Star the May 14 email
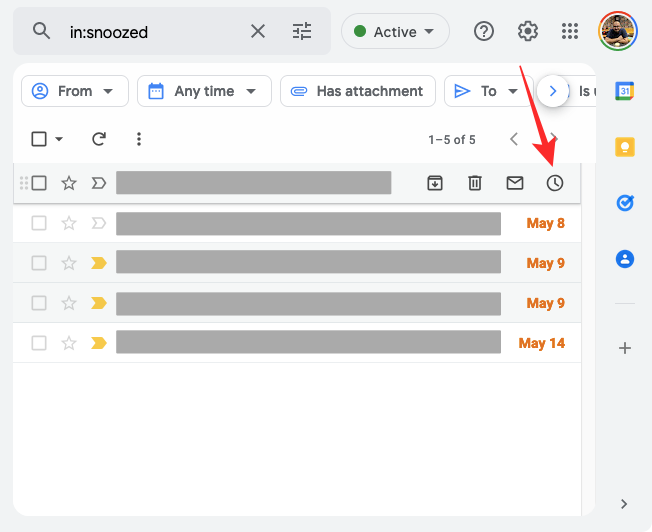The height and width of the screenshot is (532, 652). coord(69,343)
